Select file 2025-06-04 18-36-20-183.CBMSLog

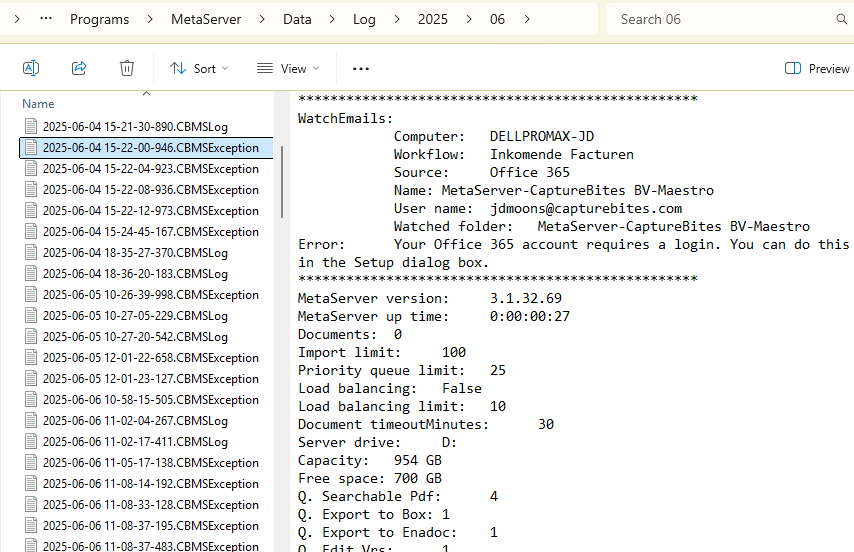tap(135, 274)
